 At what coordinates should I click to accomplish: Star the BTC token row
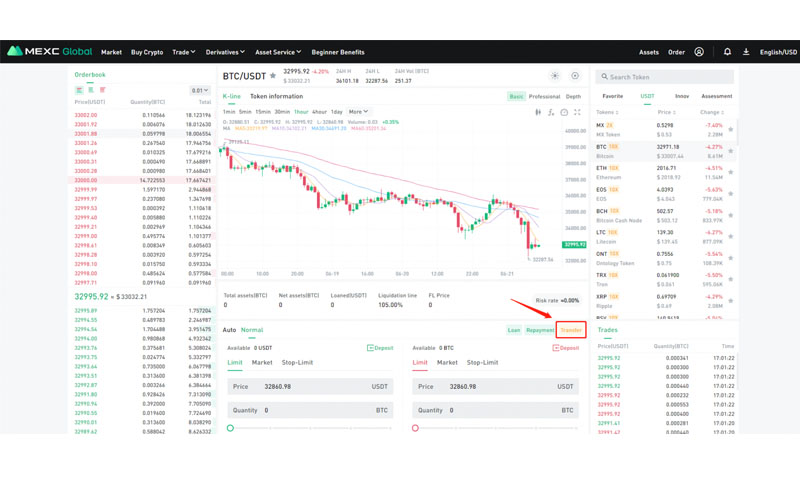point(731,151)
